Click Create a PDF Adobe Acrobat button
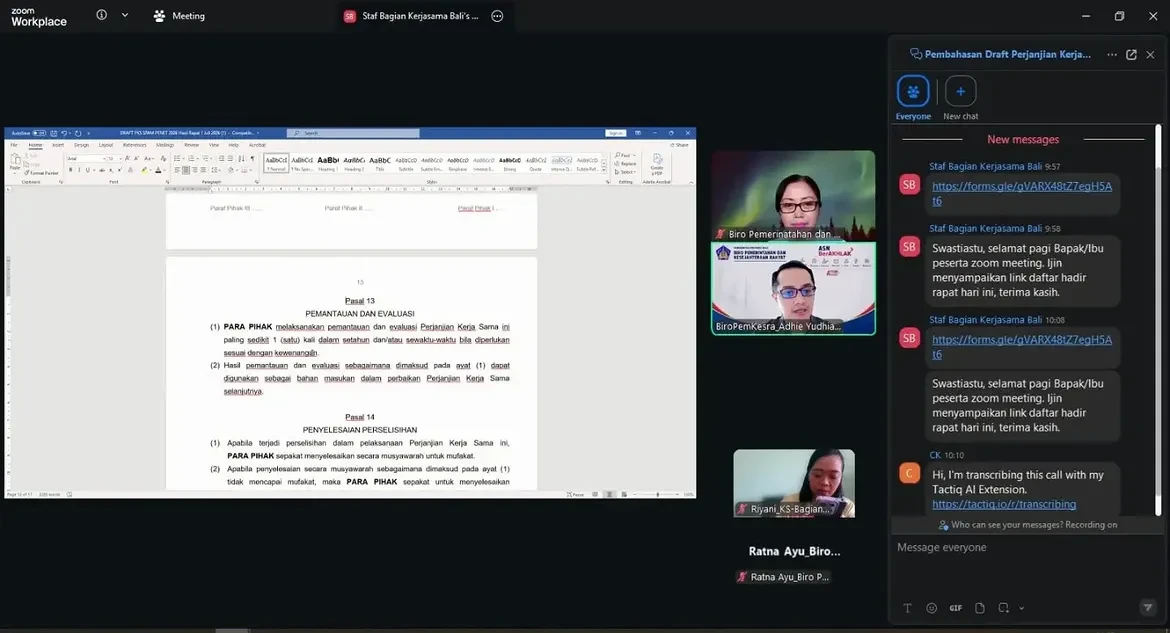This screenshot has height=633, width=1170. click(657, 163)
